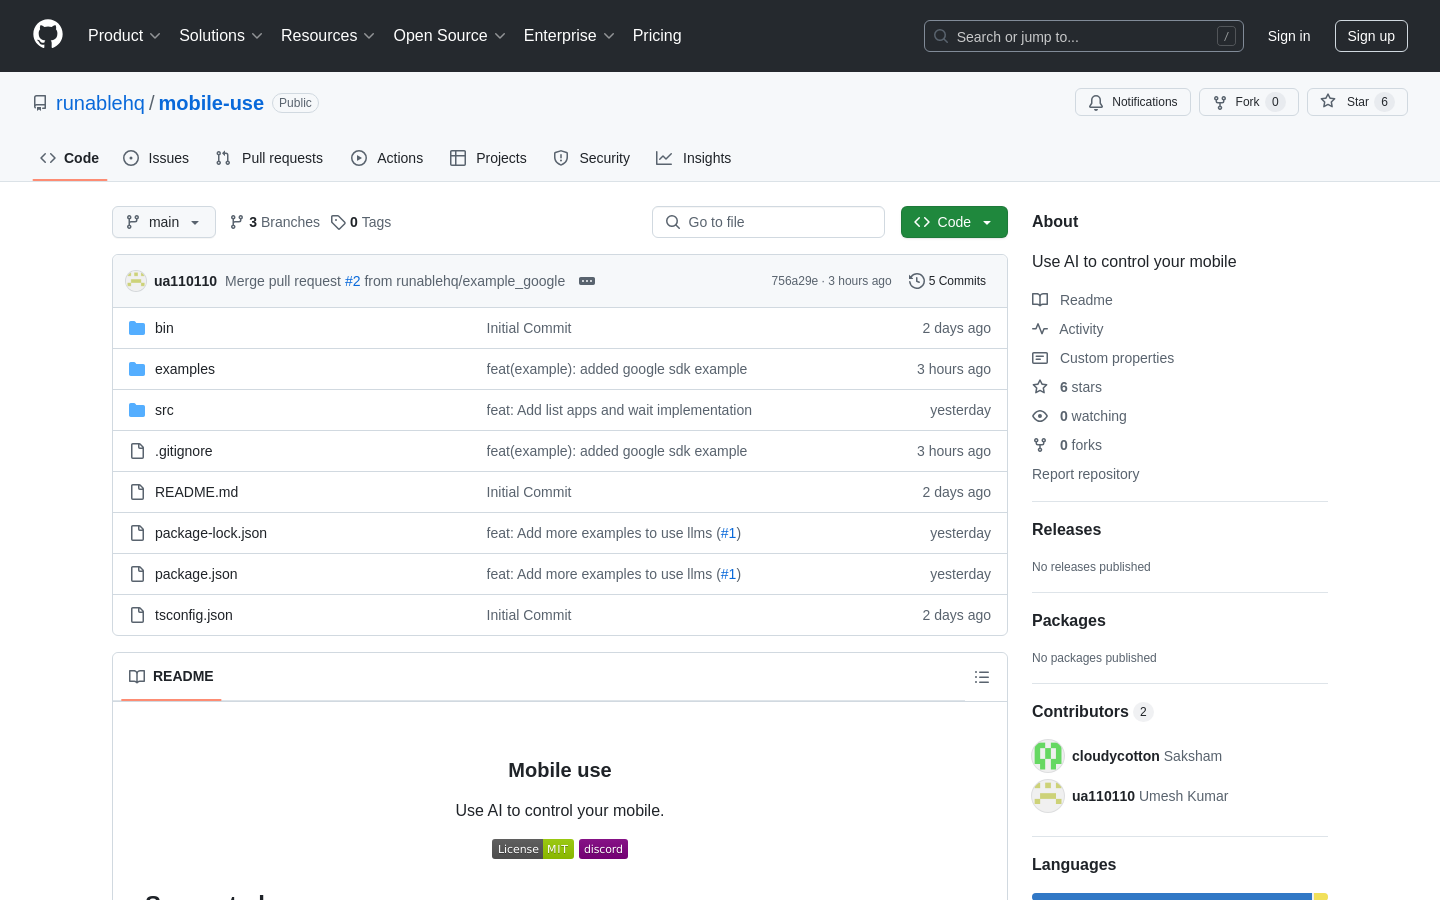Click the Notifications button
This screenshot has width=1440, height=900.
[x=1133, y=102]
